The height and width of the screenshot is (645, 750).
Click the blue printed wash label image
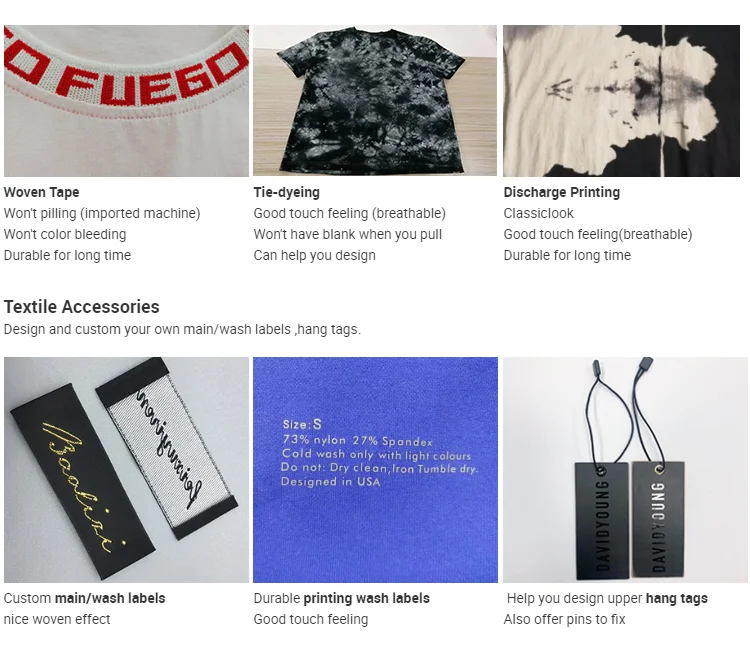click(x=375, y=469)
